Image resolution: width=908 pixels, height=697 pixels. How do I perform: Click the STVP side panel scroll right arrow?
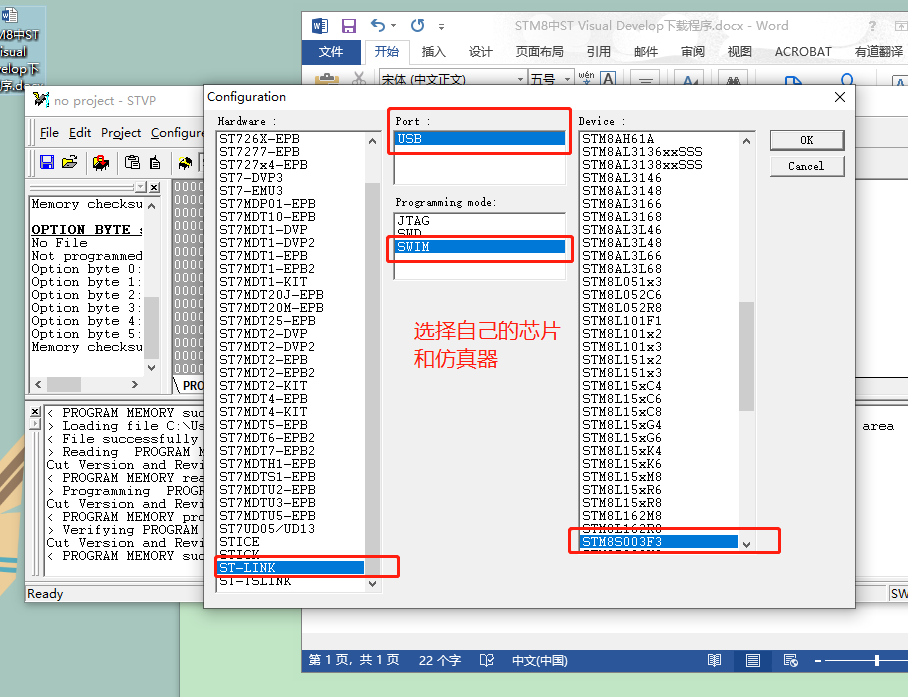135,384
